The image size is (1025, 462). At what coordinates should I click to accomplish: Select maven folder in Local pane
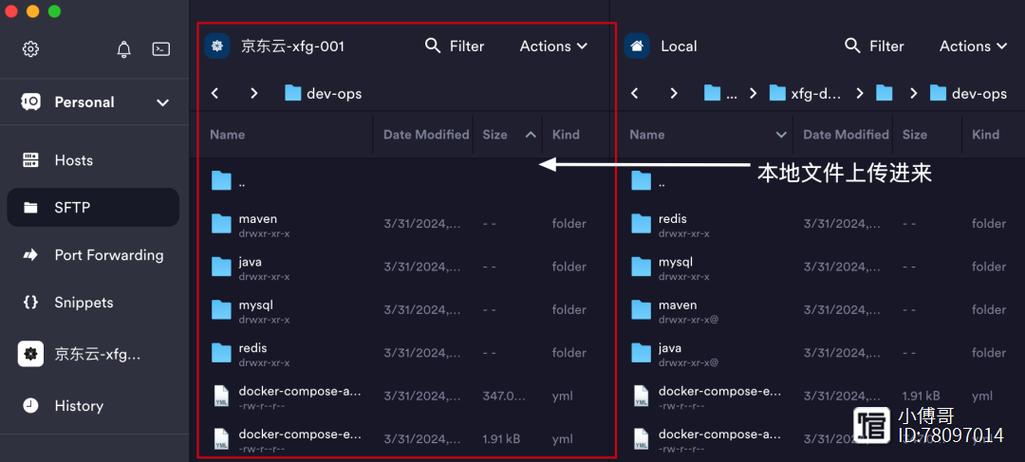(821, 310)
